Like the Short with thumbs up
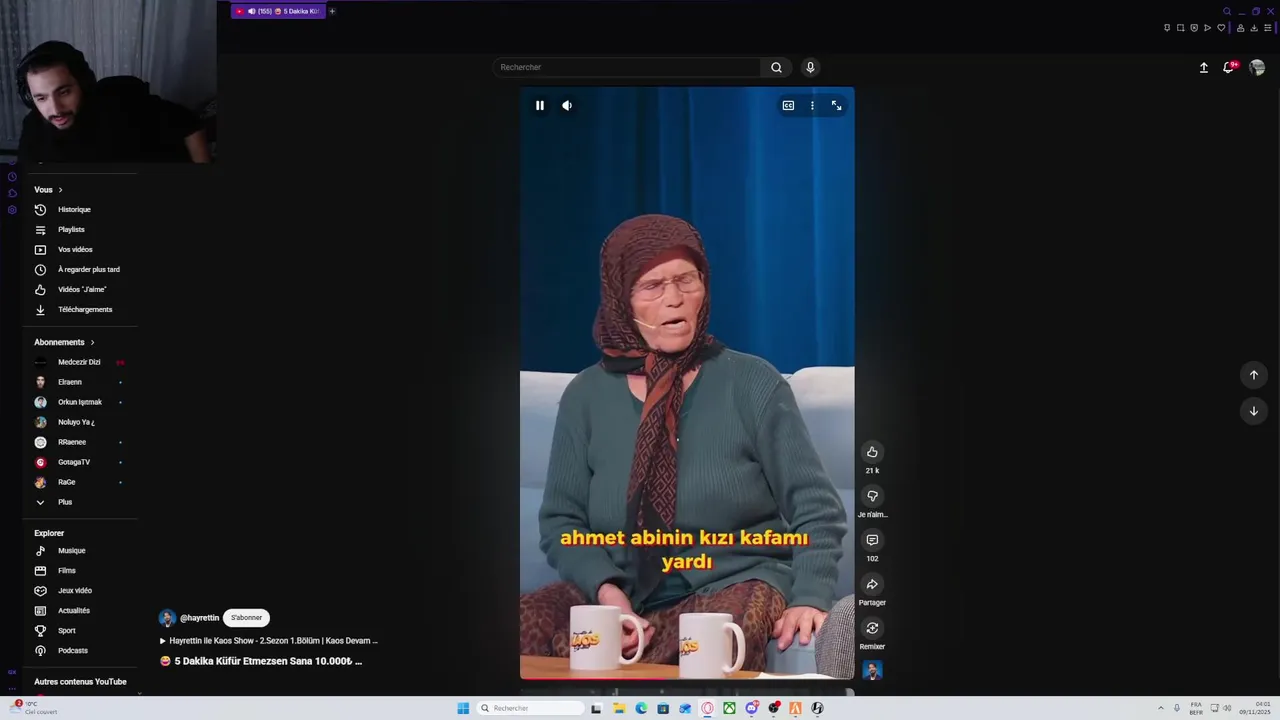The height and width of the screenshot is (720, 1280). (x=872, y=452)
